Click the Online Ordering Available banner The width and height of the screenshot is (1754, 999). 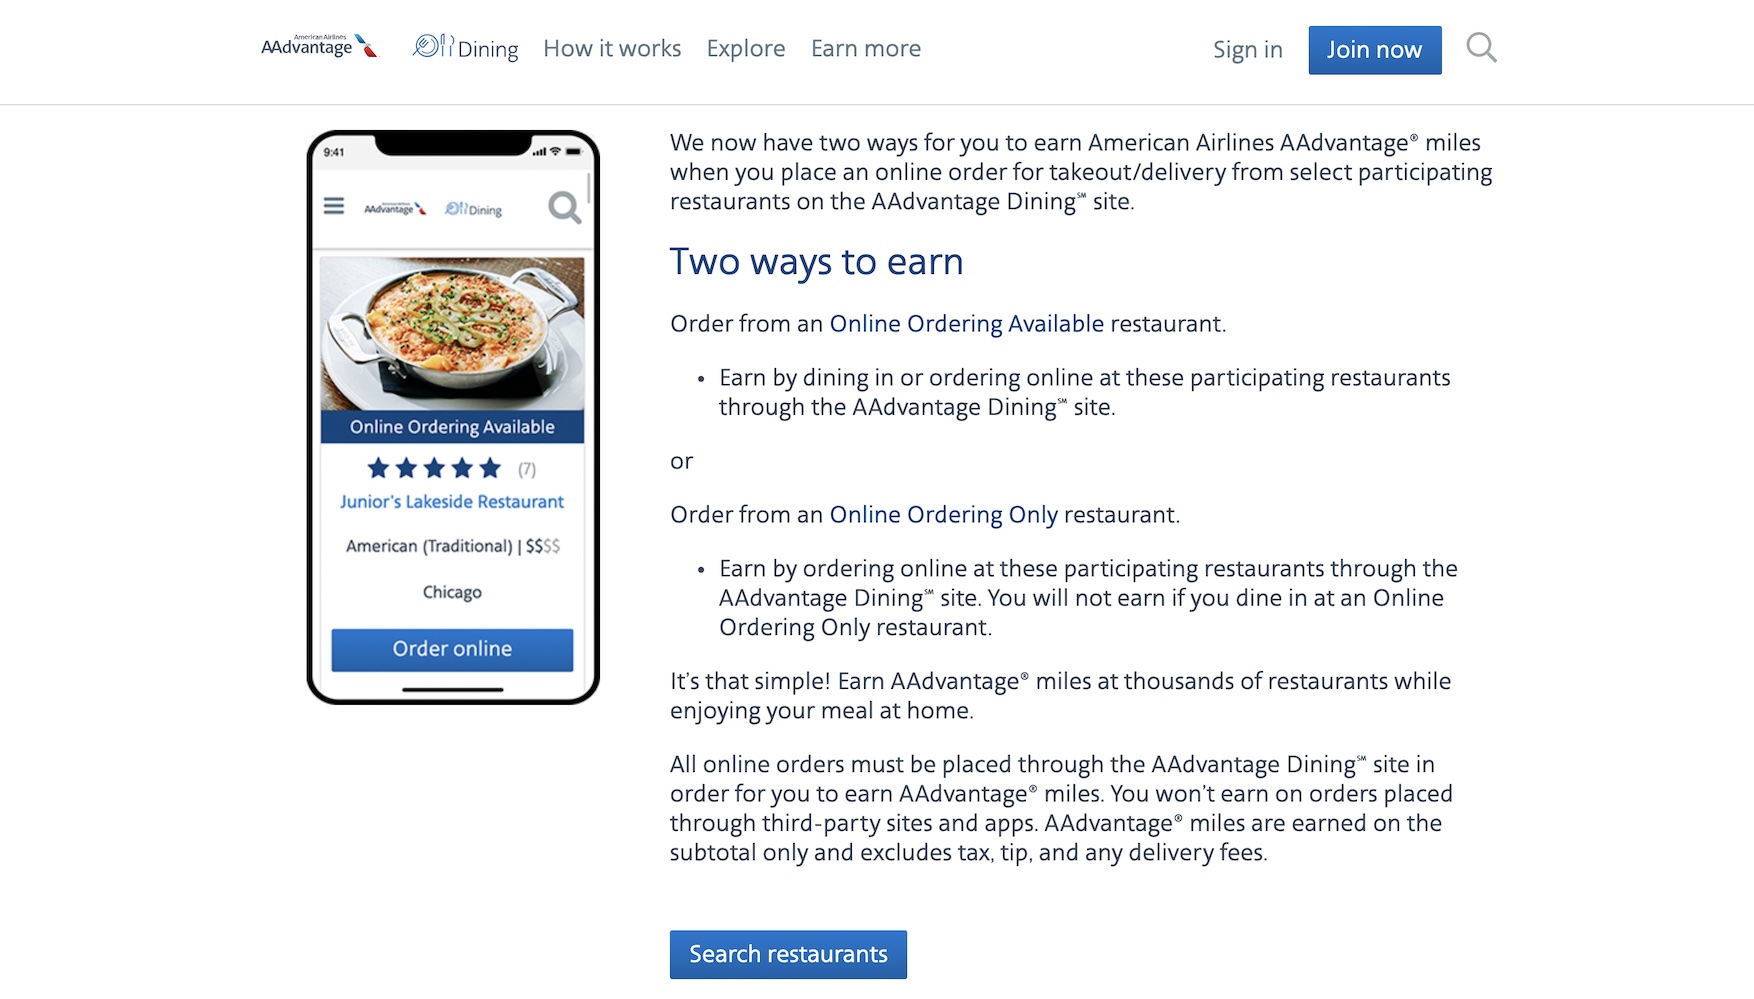(x=452, y=427)
